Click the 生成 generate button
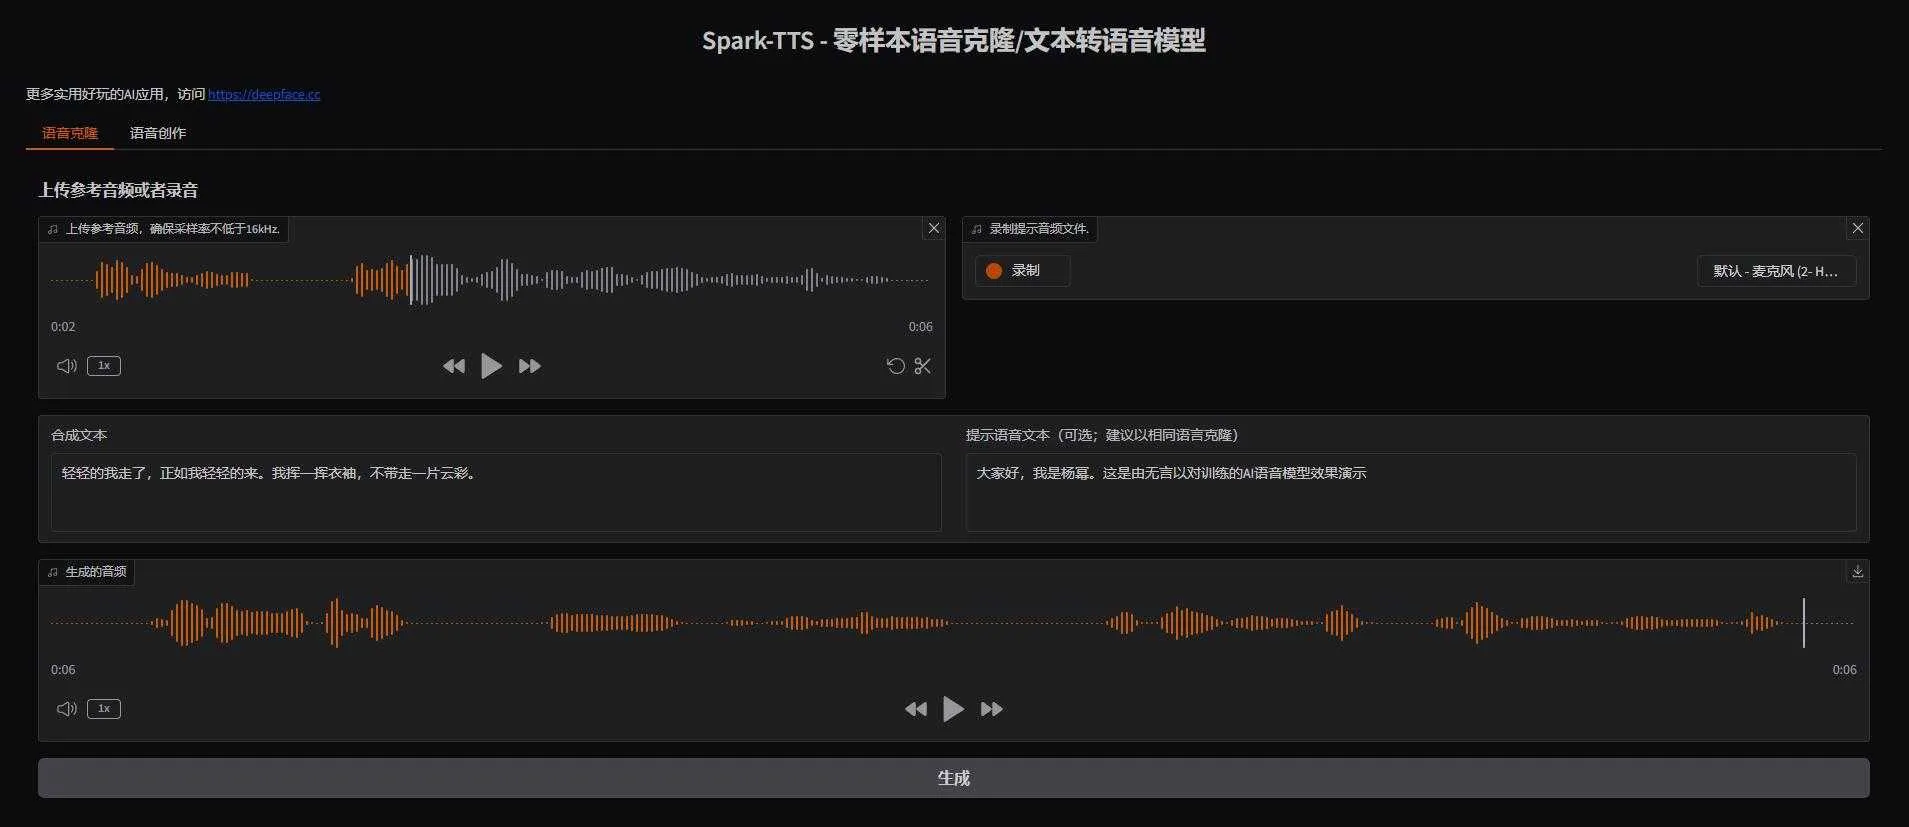The width and height of the screenshot is (1909, 827). coord(954,778)
